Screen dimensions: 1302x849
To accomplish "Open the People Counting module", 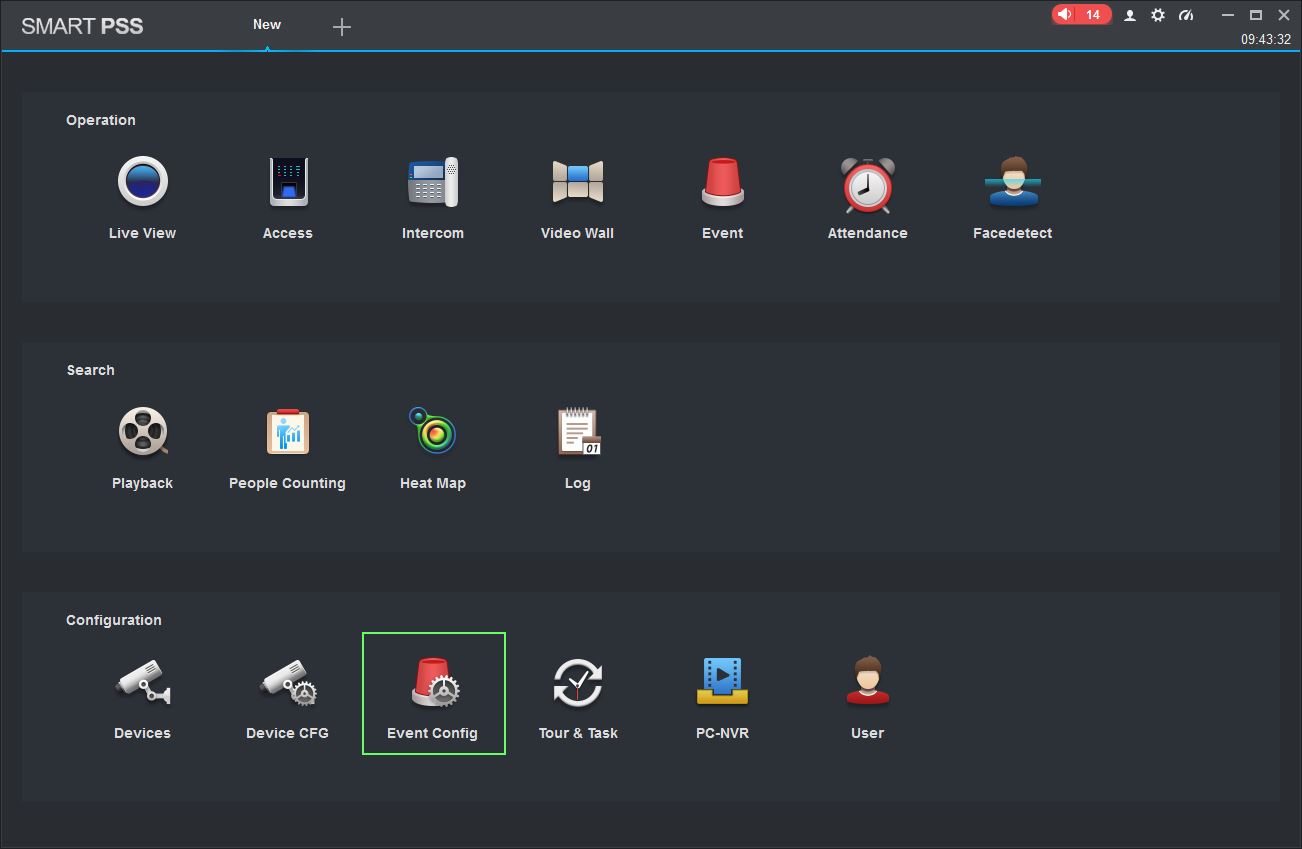I will (x=288, y=448).
